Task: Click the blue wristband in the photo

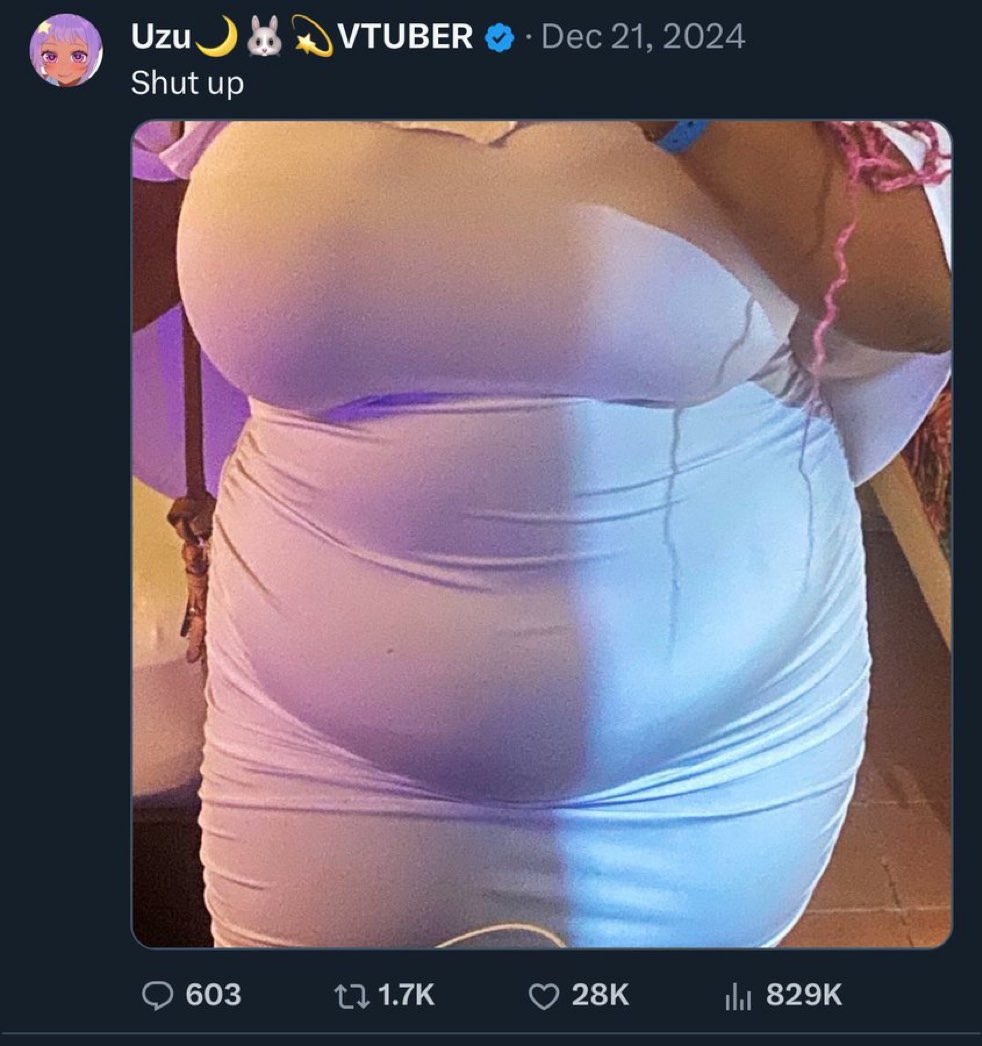Action: click(682, 135)
